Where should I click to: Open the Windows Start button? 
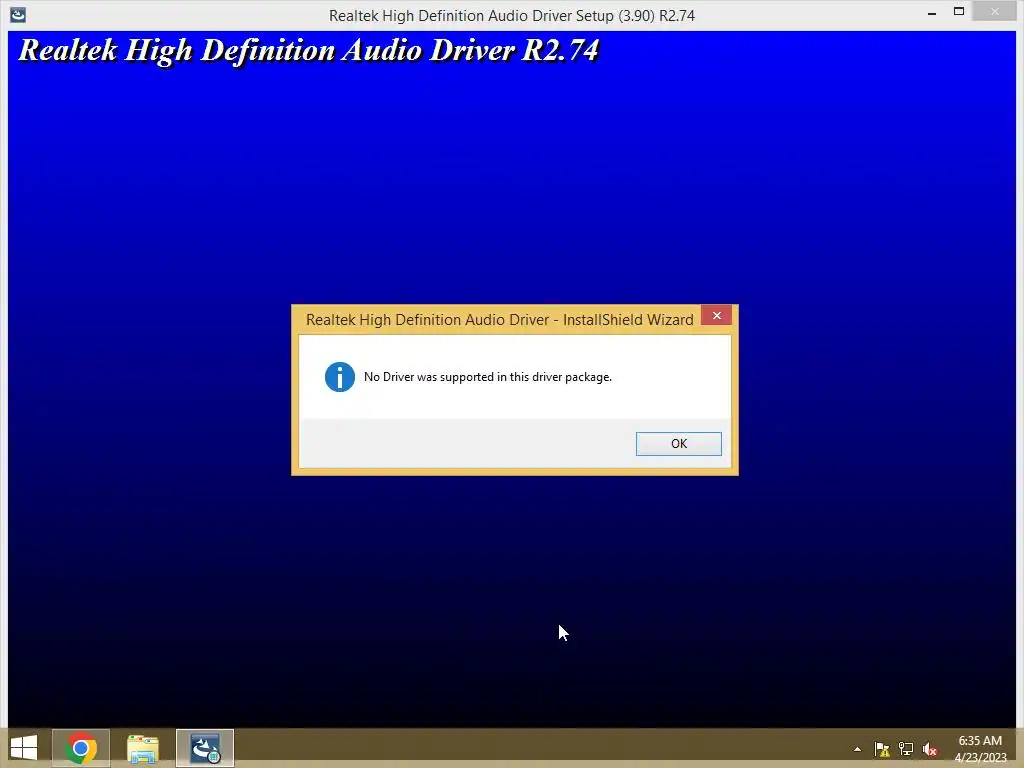click(x=24, y=748)
